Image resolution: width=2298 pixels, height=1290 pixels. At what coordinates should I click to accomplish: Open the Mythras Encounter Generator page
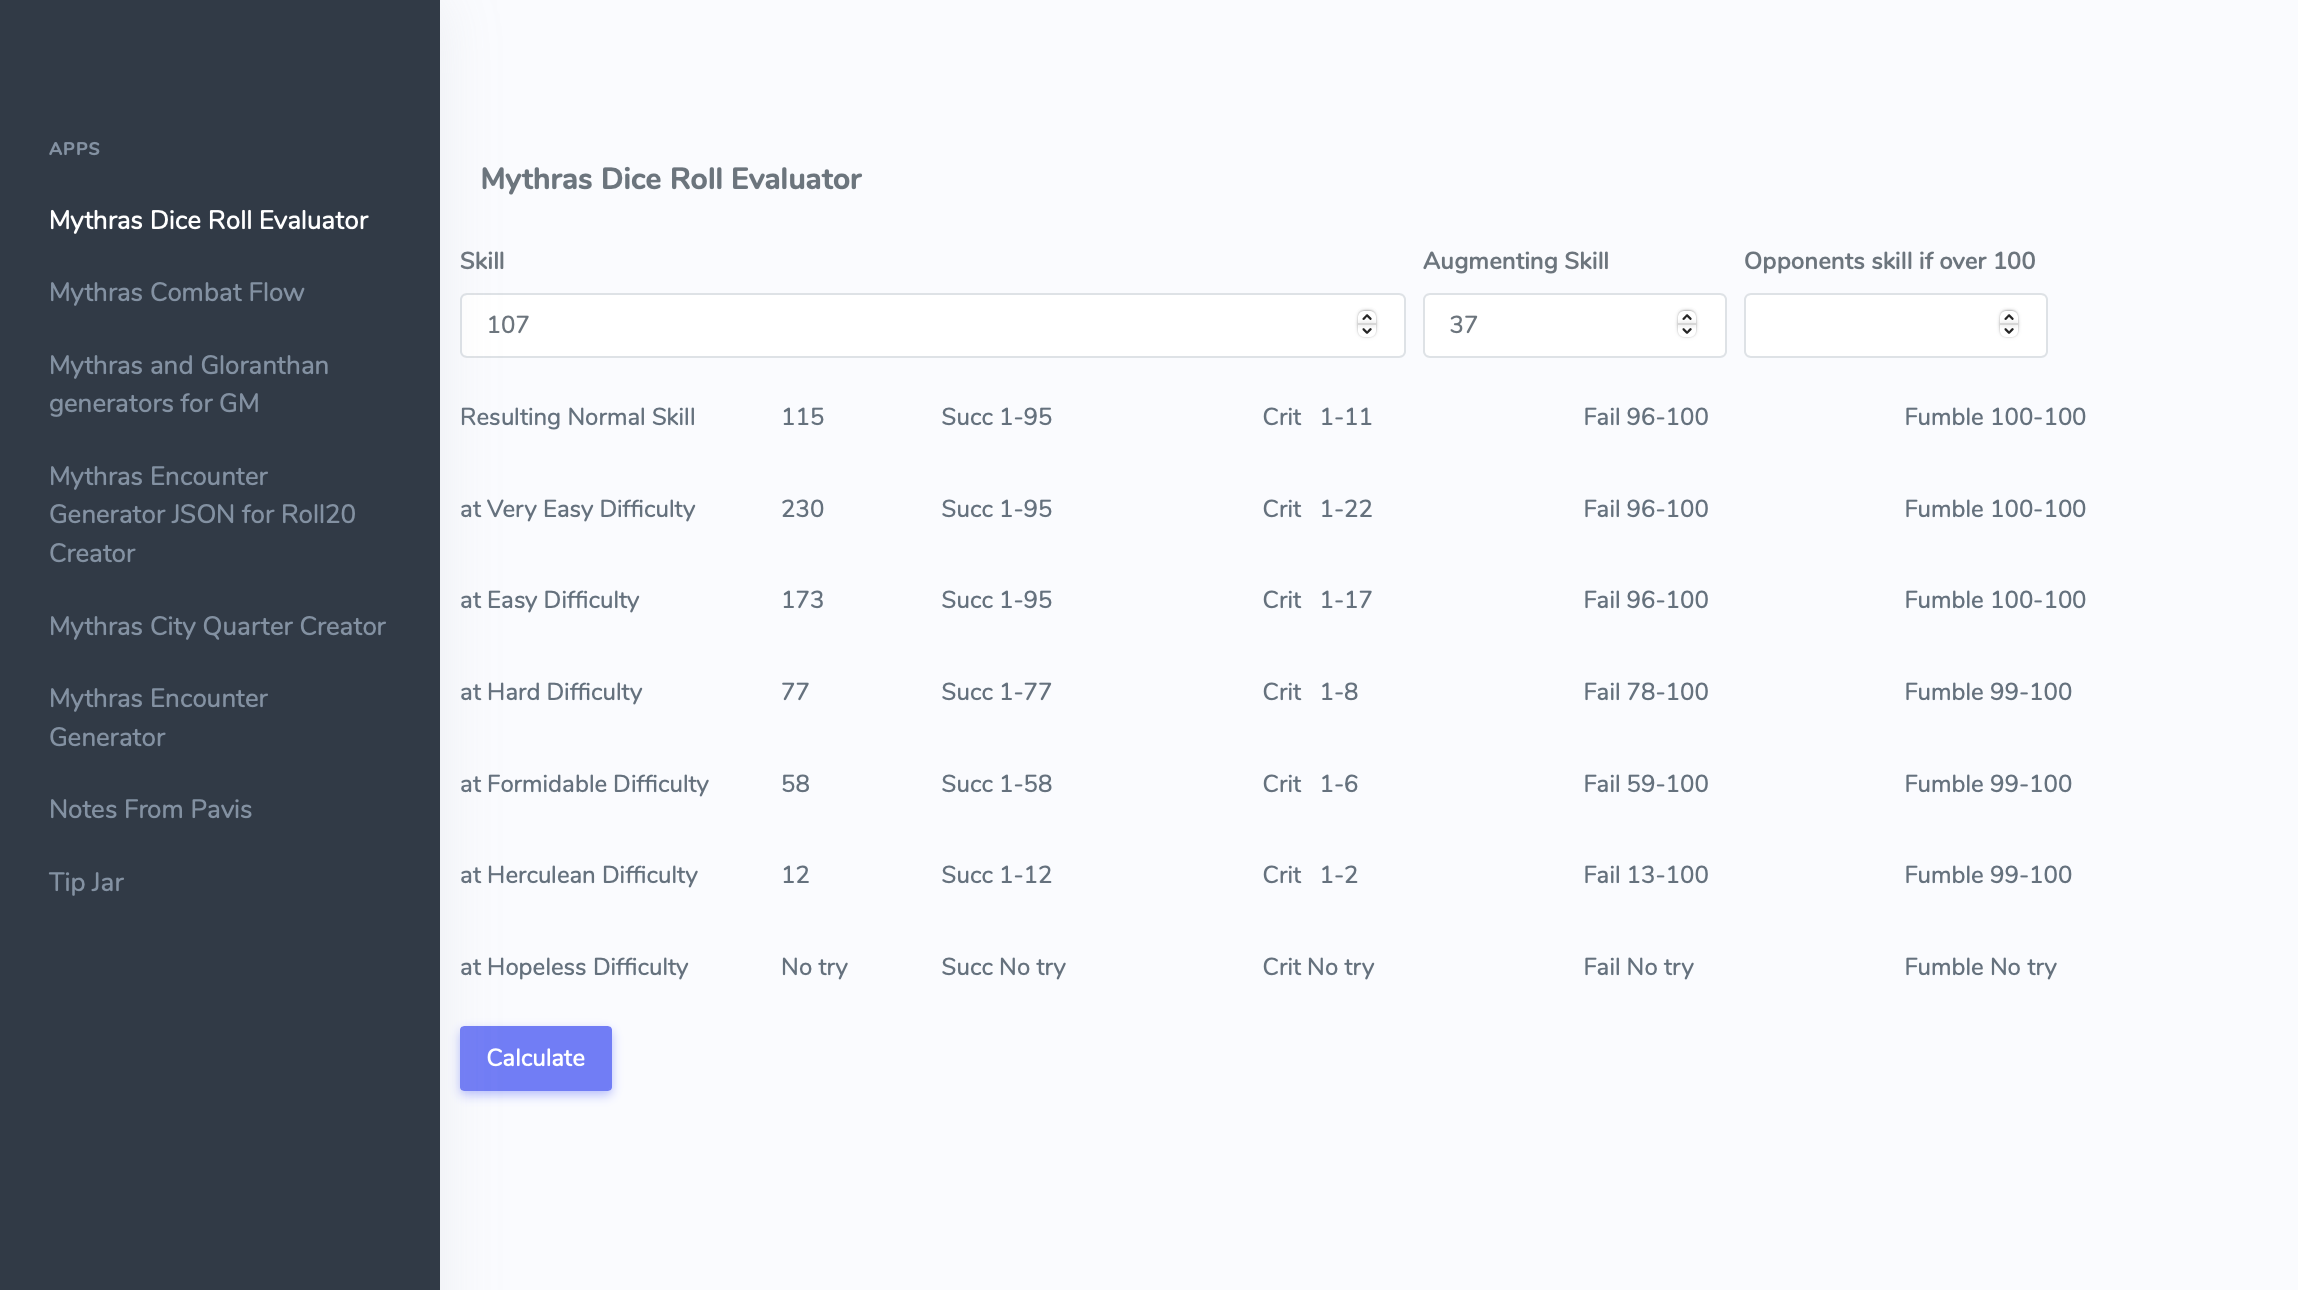coord(158,717)
